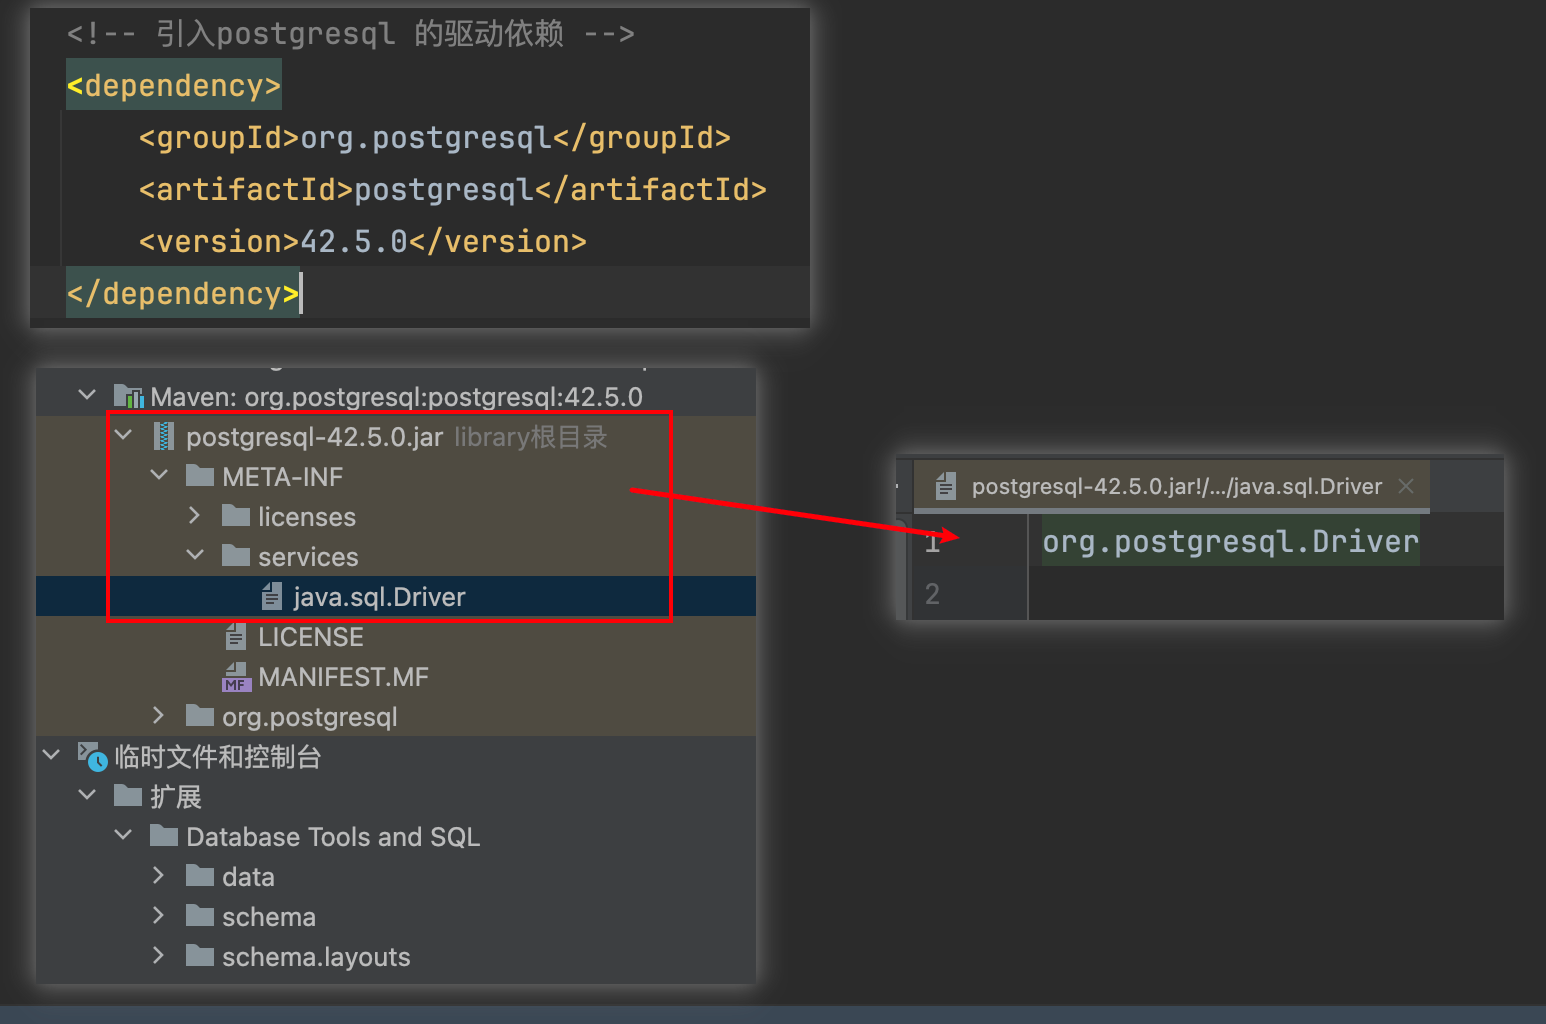Click the schema.layouts folder icon

coord(200,956)
